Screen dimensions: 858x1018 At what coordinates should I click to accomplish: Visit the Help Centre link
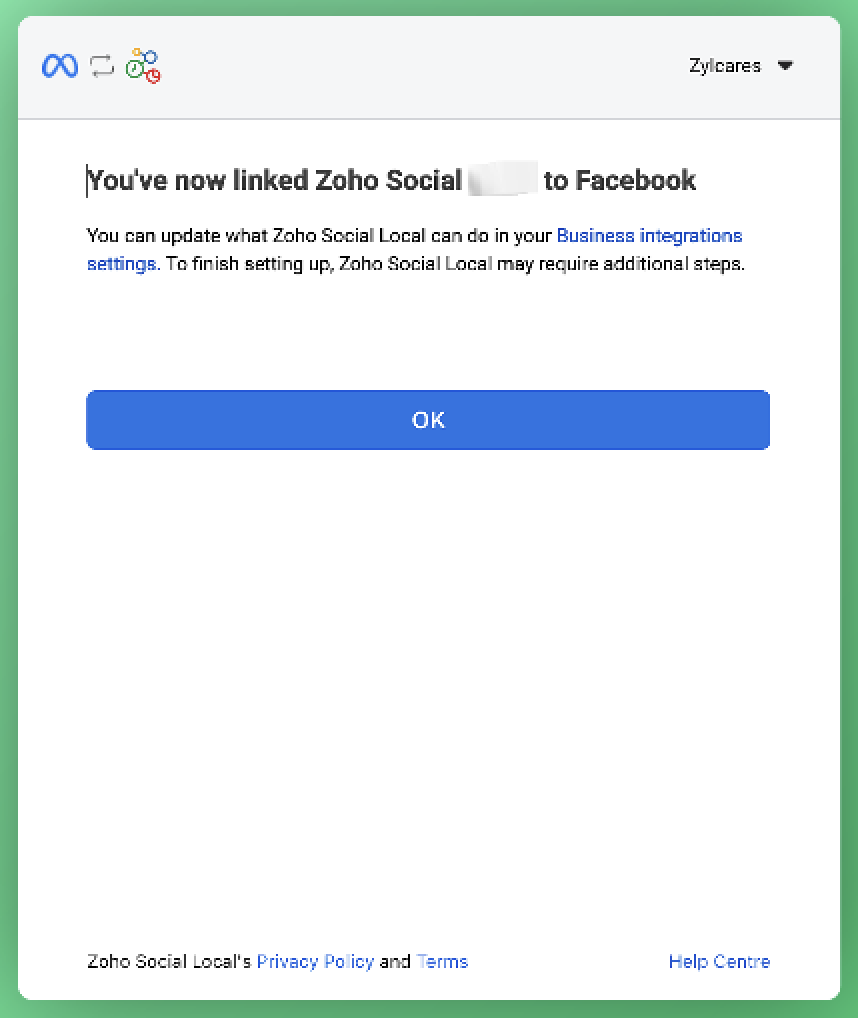tap(719, 961)
